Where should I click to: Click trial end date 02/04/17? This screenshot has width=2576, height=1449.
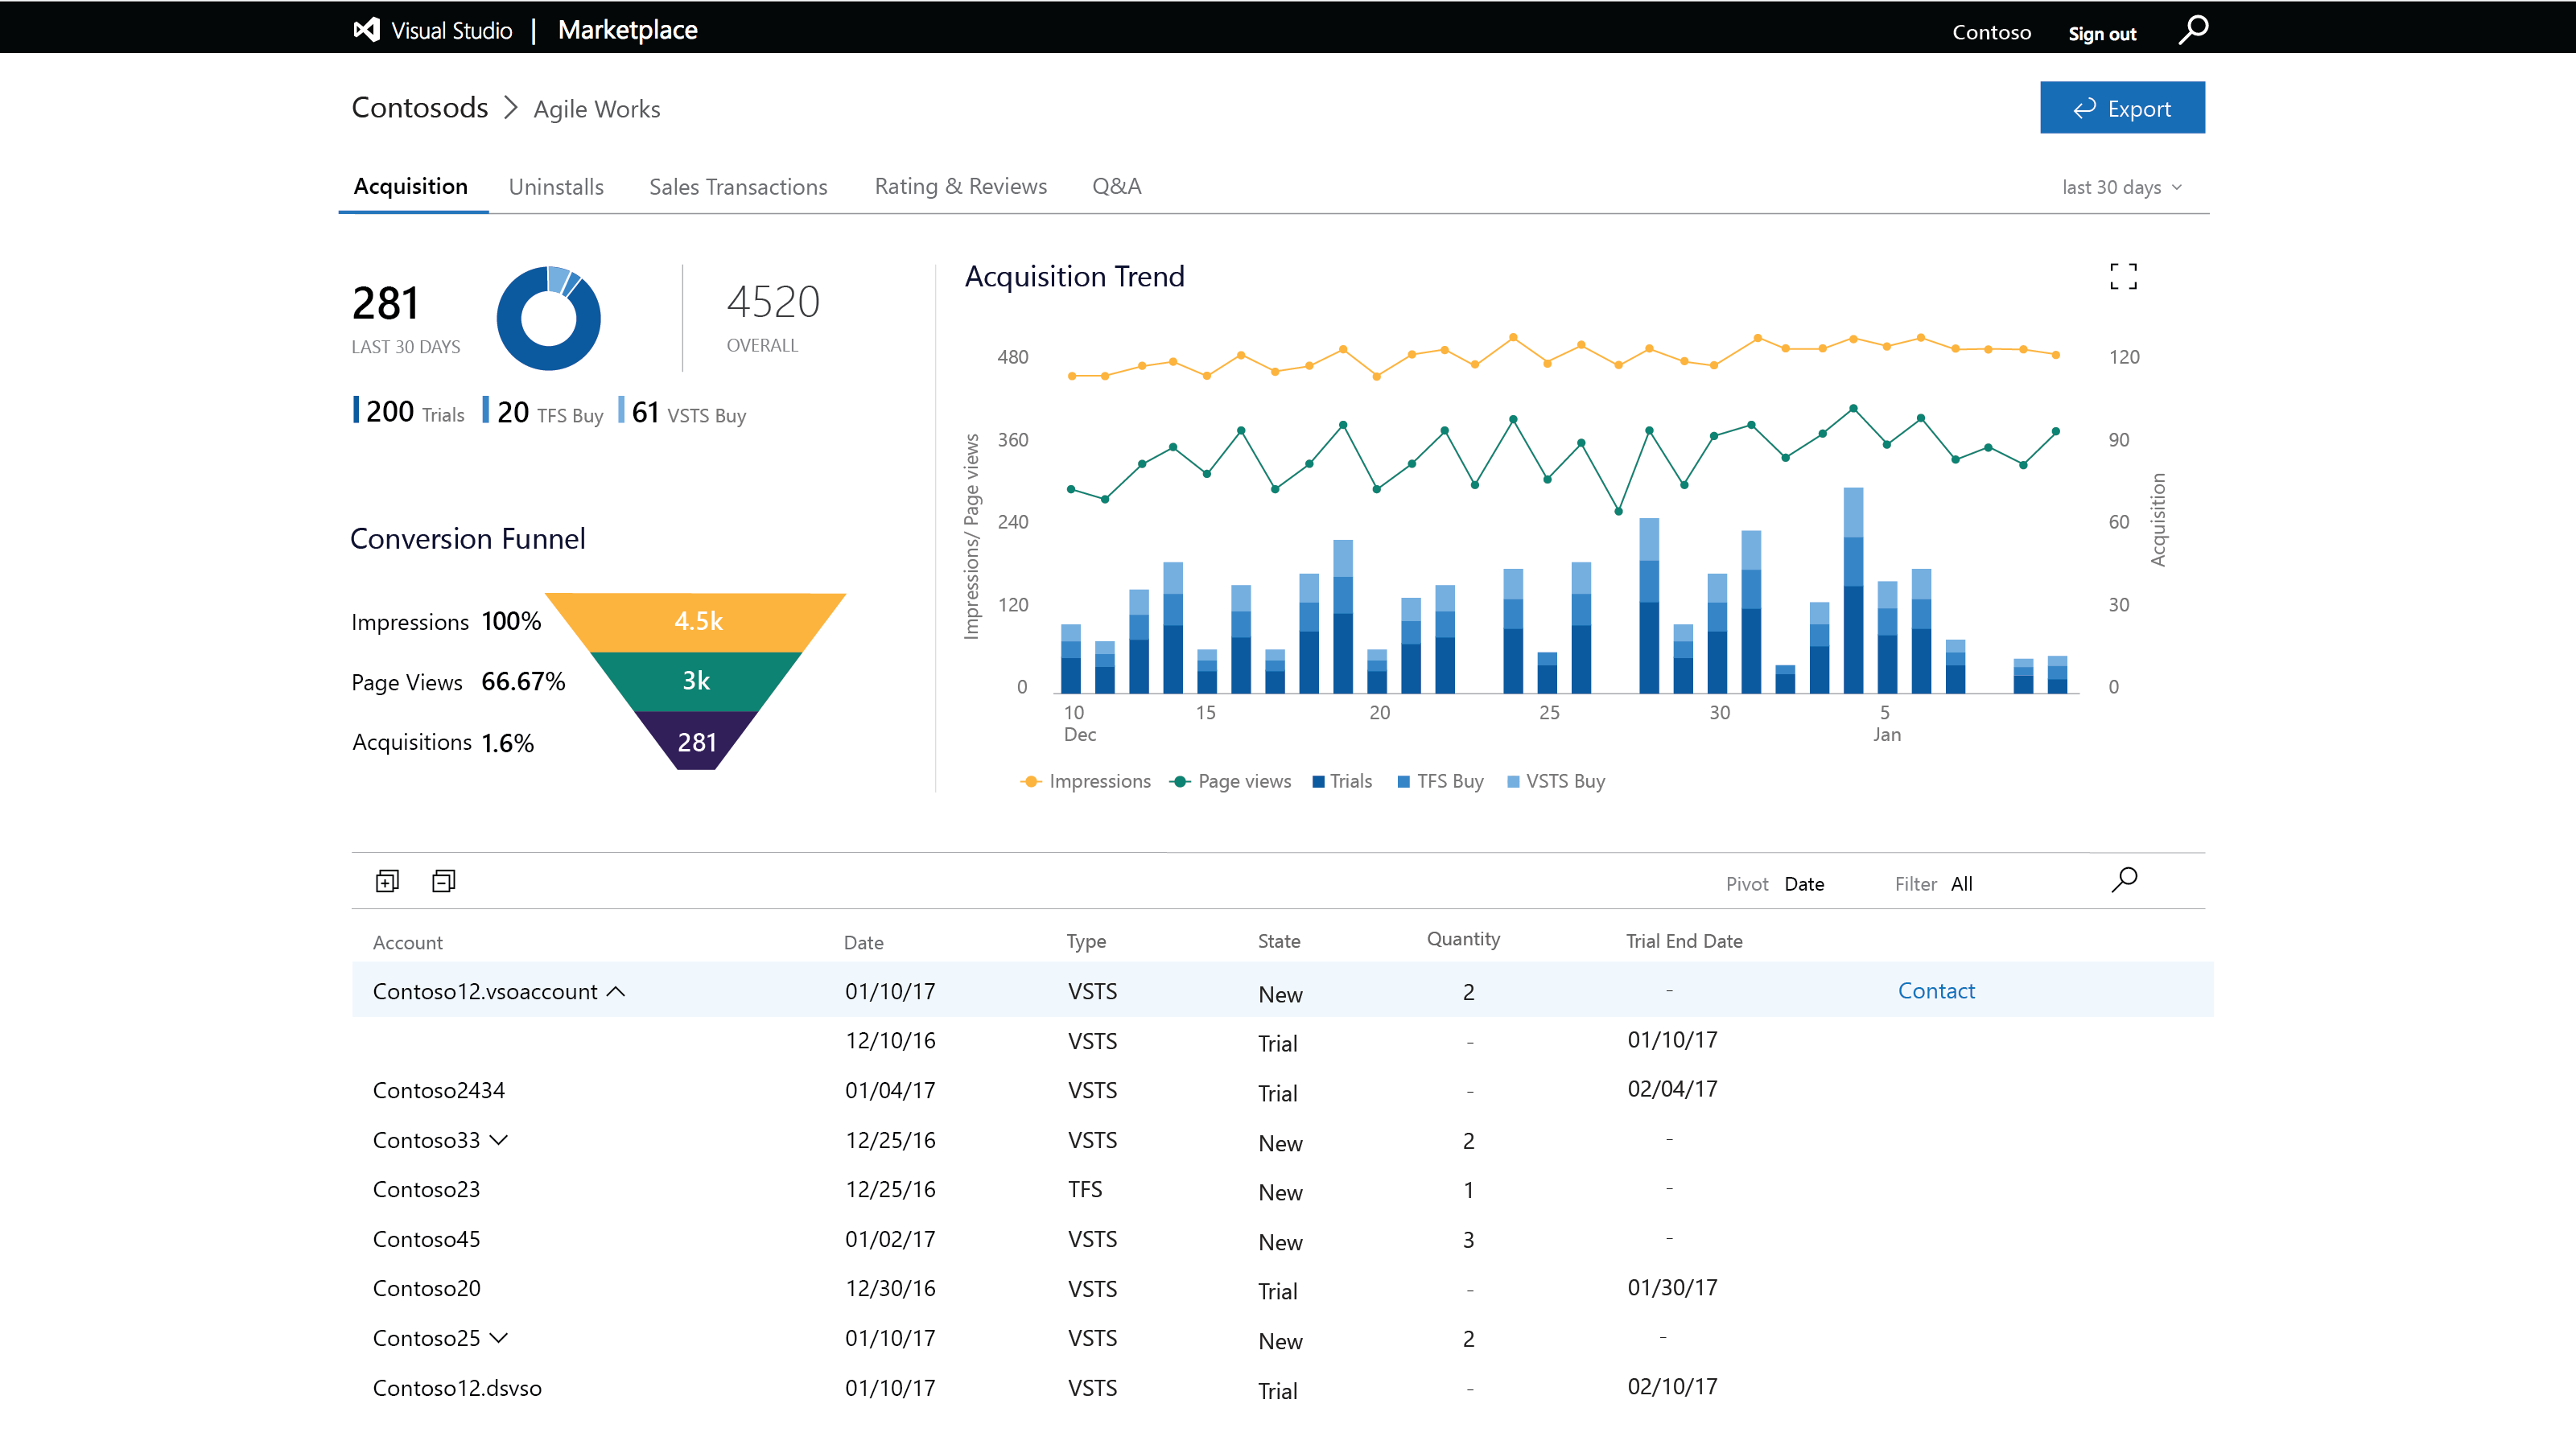(x=1672, y=1089)
